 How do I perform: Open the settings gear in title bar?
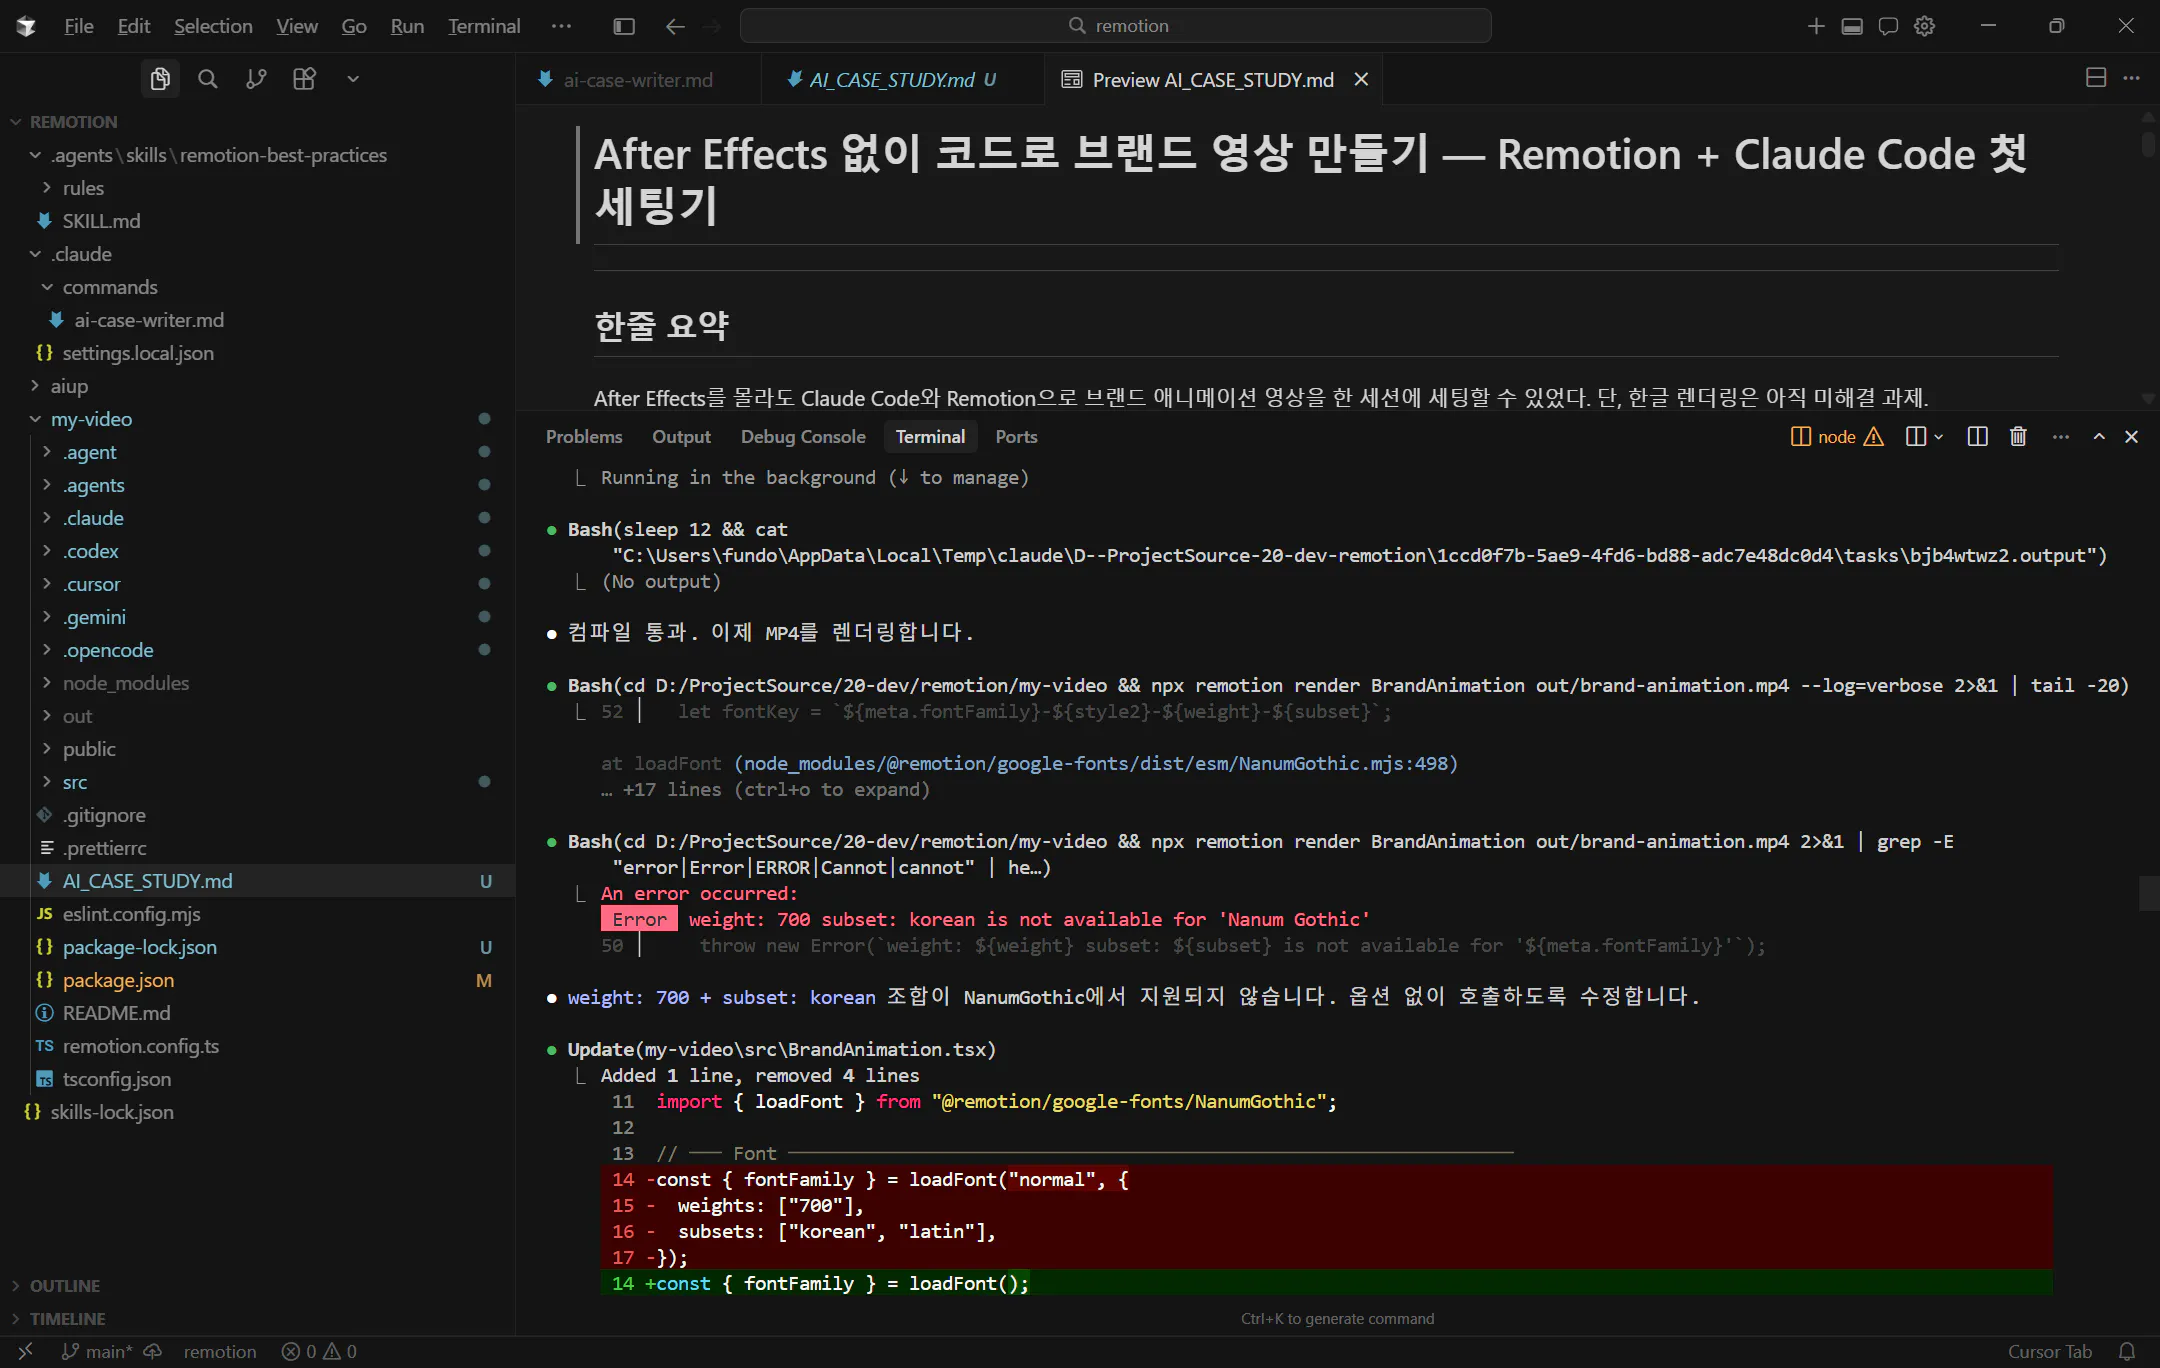tap(1924, 26)
